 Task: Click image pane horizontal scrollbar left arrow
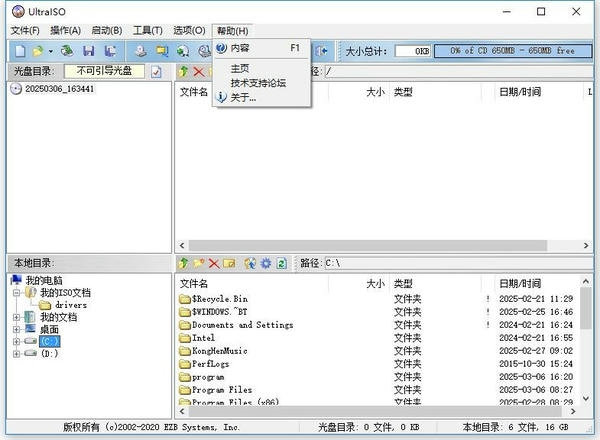(182, 246)
